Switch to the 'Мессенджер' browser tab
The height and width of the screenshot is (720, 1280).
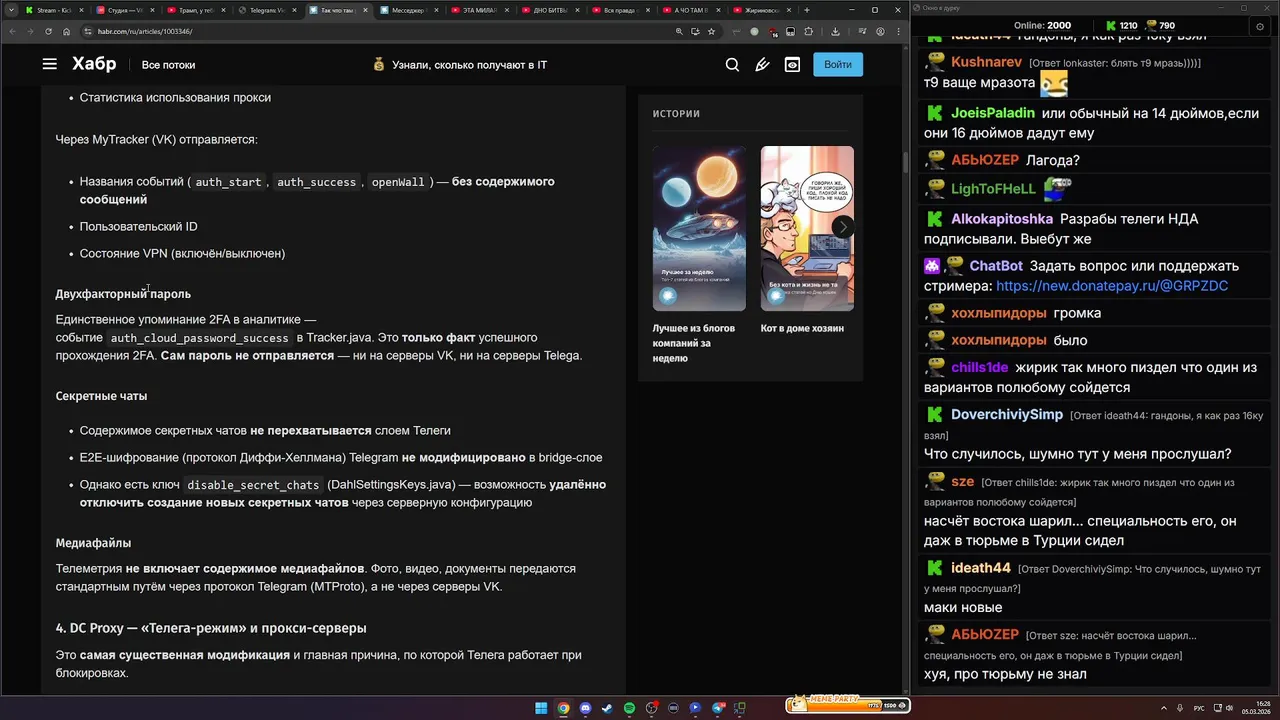click(x=409, y=10)
